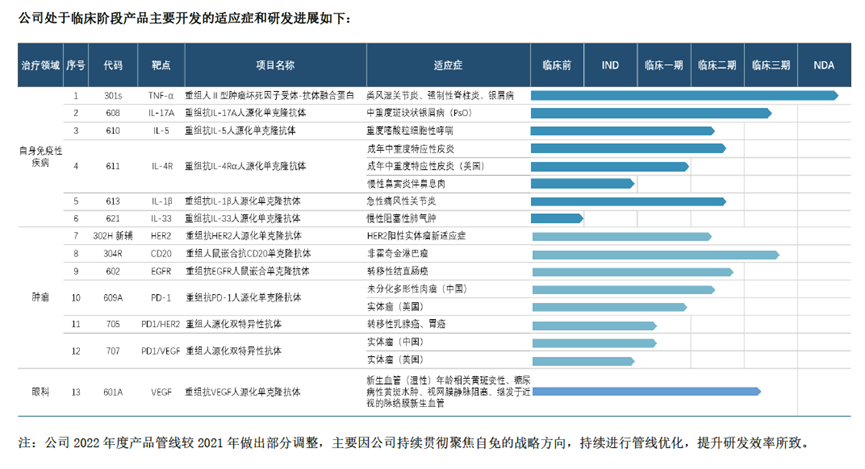Click the 项目名称 column header

275,65
